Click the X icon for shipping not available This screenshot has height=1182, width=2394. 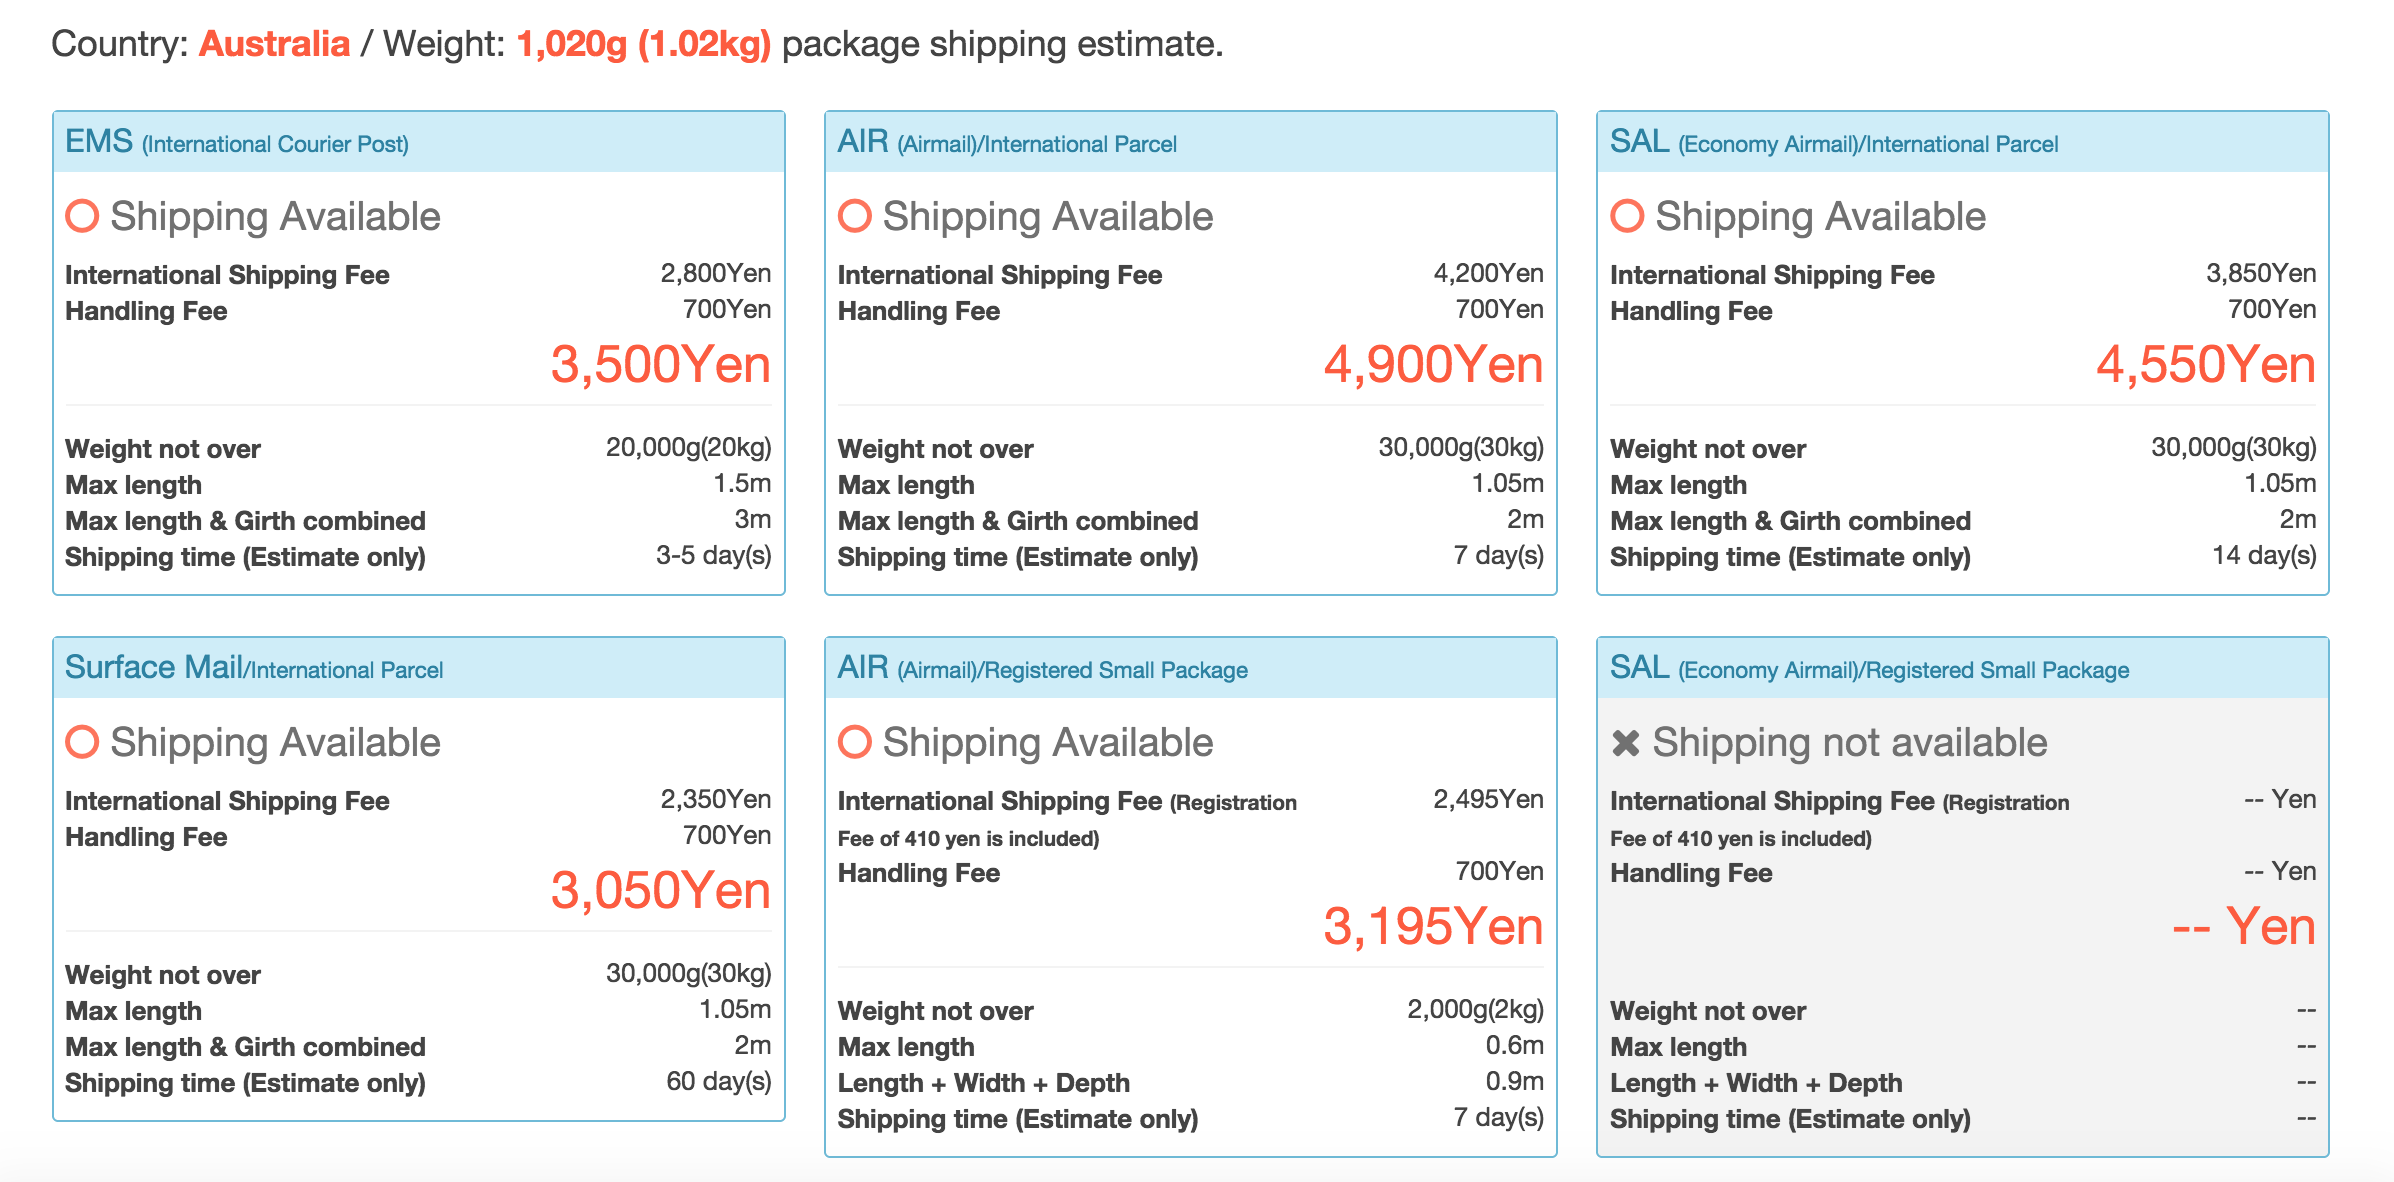(x=1626, y=743)
